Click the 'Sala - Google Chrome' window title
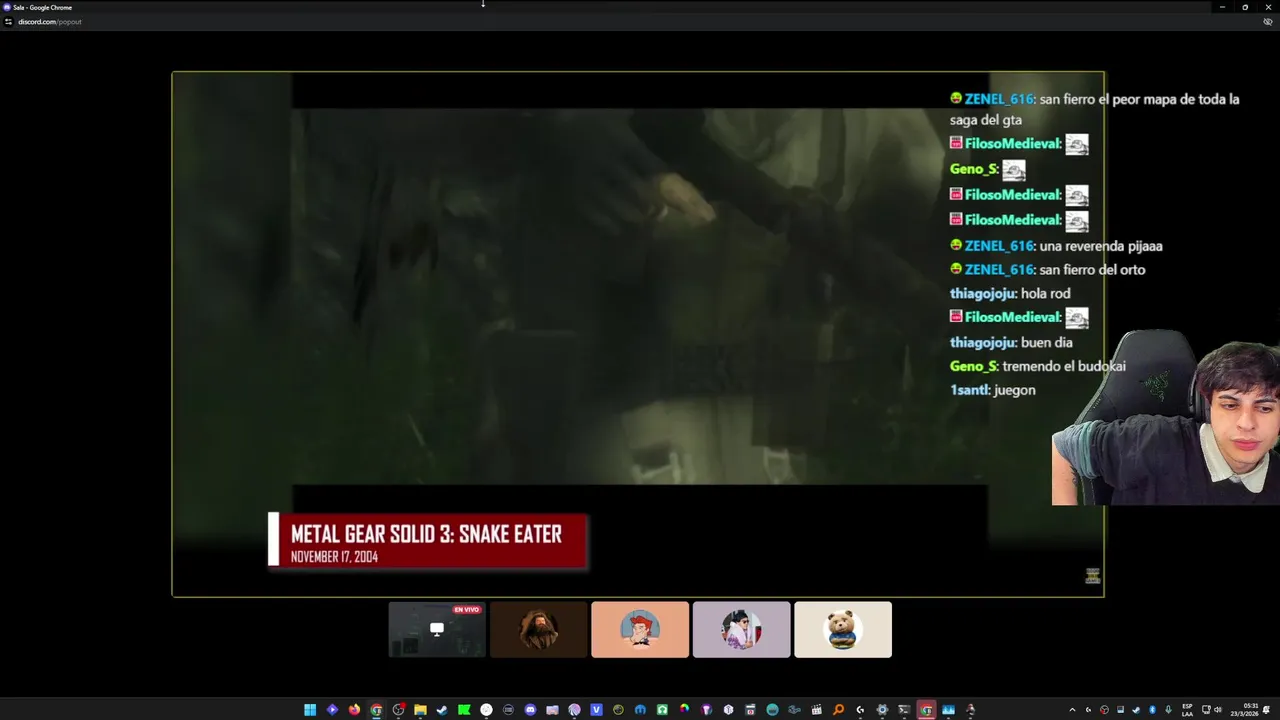The width and height of the screenshot is (1280, 720). [42, 7]
